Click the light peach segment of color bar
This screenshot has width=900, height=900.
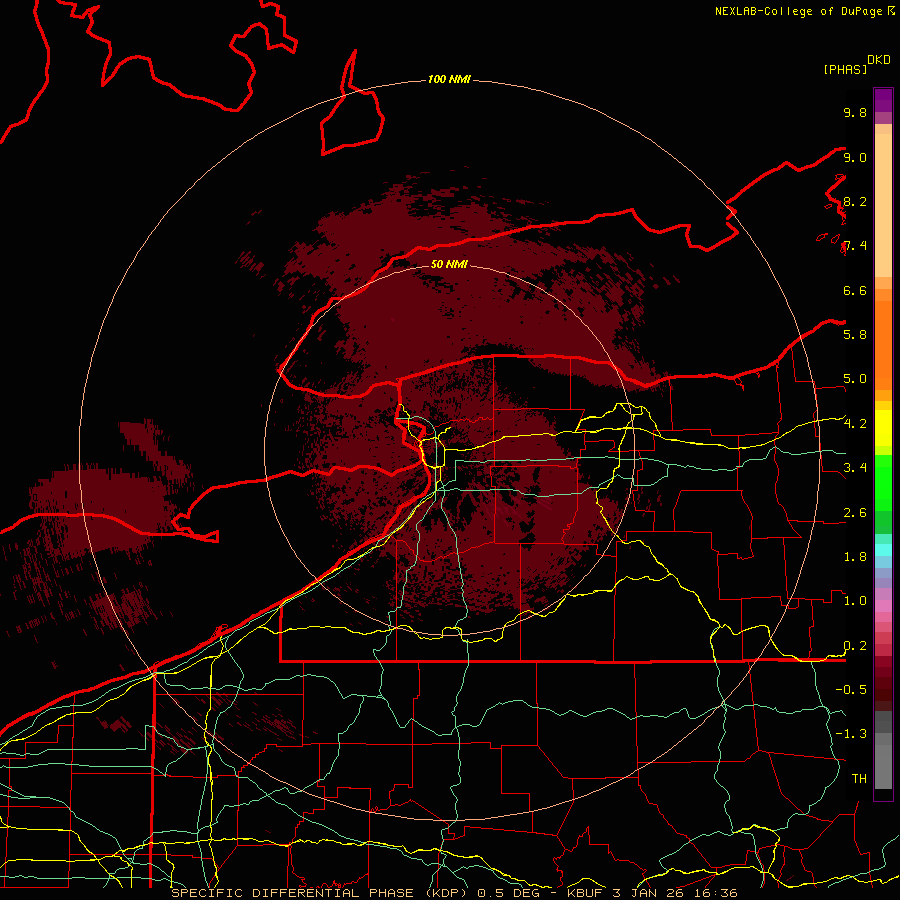[883, 205]
